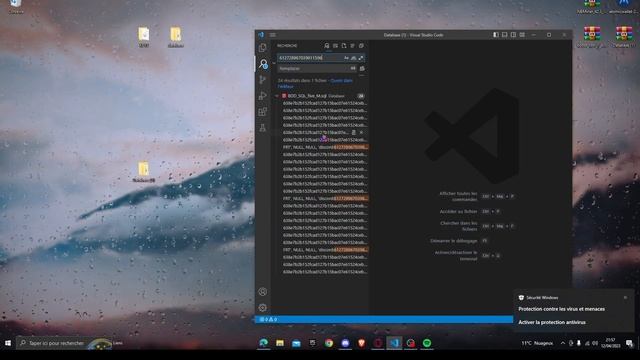The height and width of the screenshot is (360, 640).
Task: Collapse the BDD_SQL file result group
Action: click(277, 96)
